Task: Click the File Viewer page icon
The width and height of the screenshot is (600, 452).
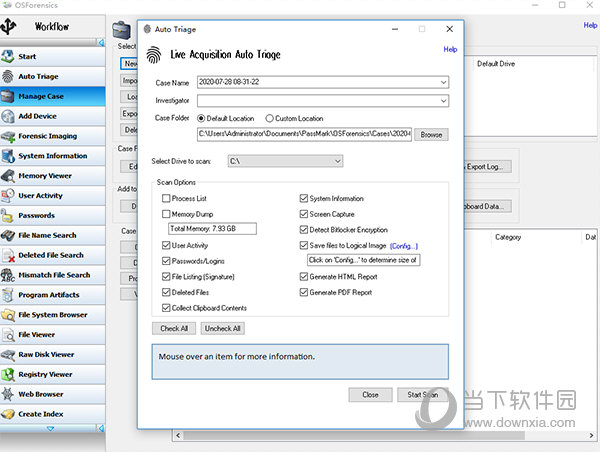Action: [8, 335]
